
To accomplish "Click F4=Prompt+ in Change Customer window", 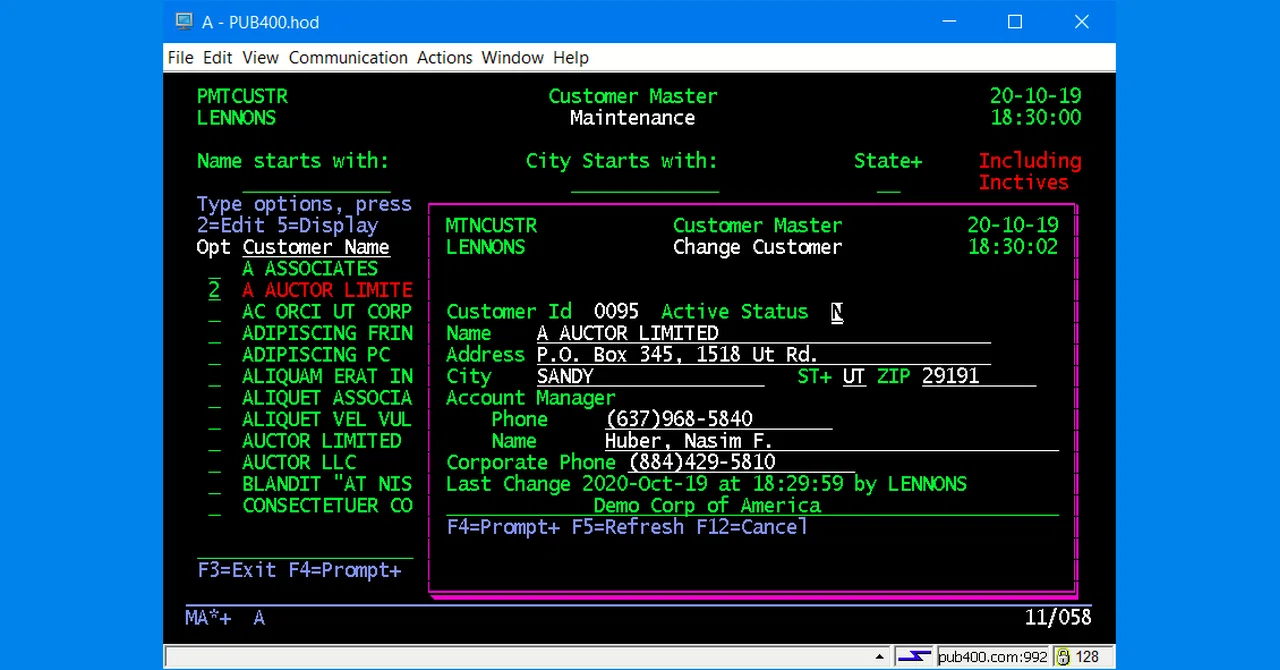I will click(503, 527).
